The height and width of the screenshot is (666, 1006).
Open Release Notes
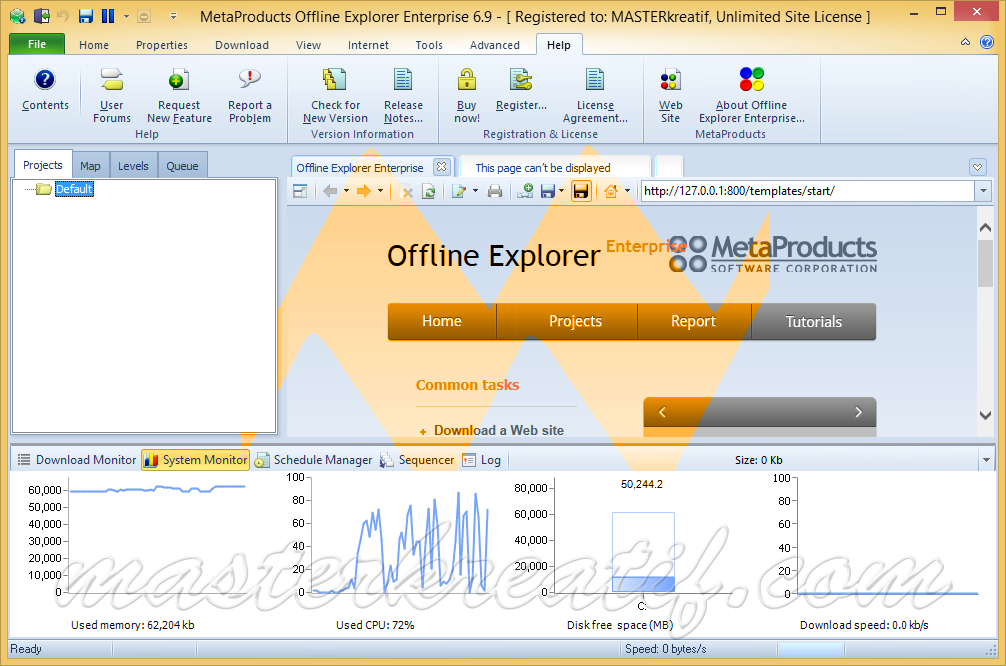[x=403, y=95]
